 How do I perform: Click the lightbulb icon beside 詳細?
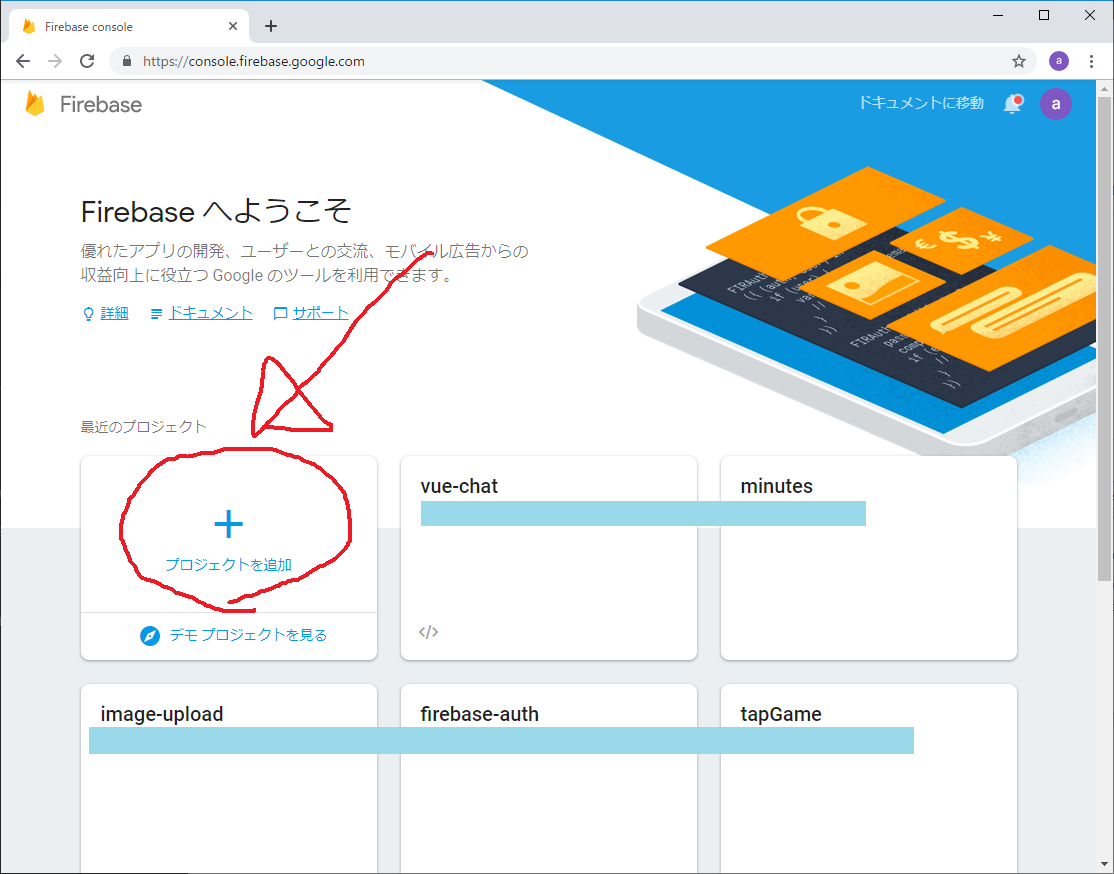[88, 313]
